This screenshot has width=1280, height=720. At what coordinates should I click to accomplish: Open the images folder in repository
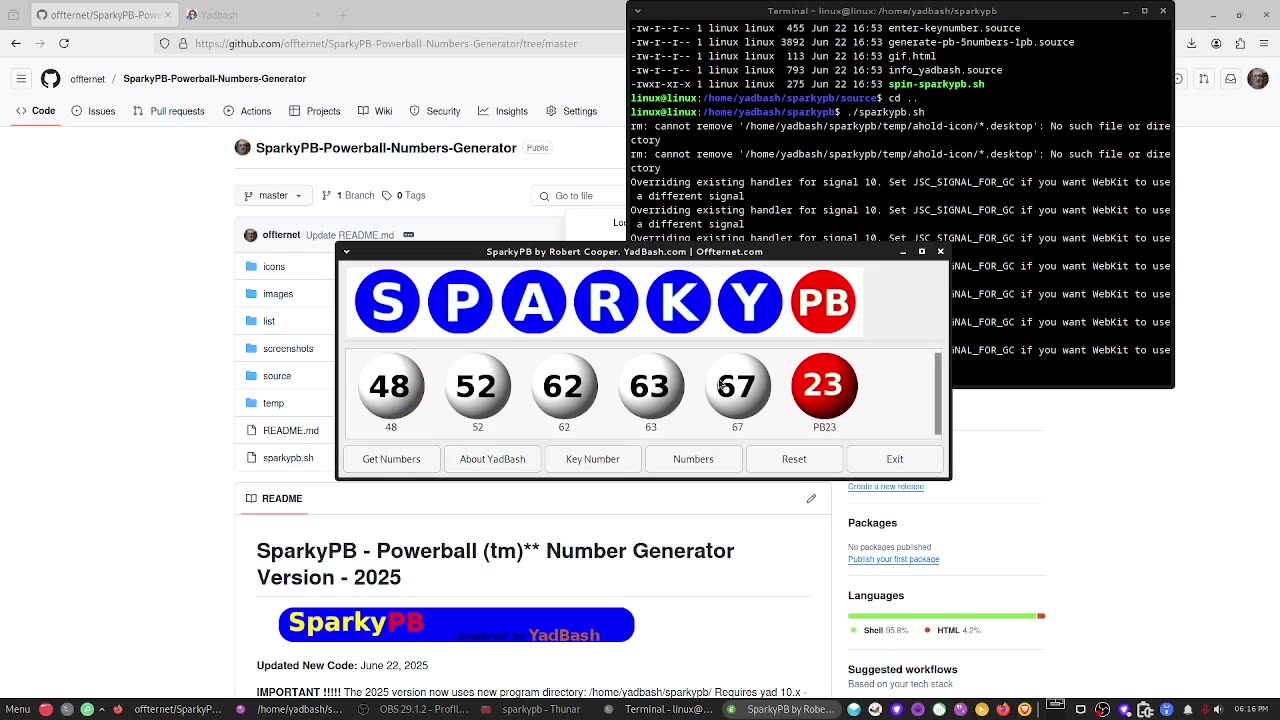278,294
